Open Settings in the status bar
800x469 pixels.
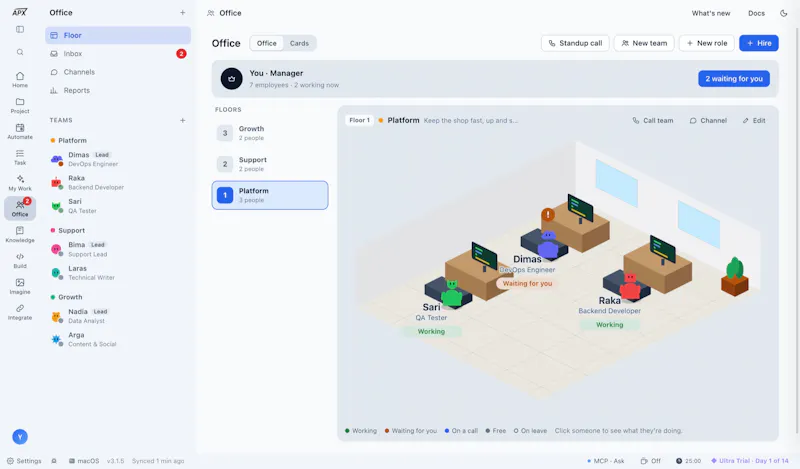tap(24, 461)
